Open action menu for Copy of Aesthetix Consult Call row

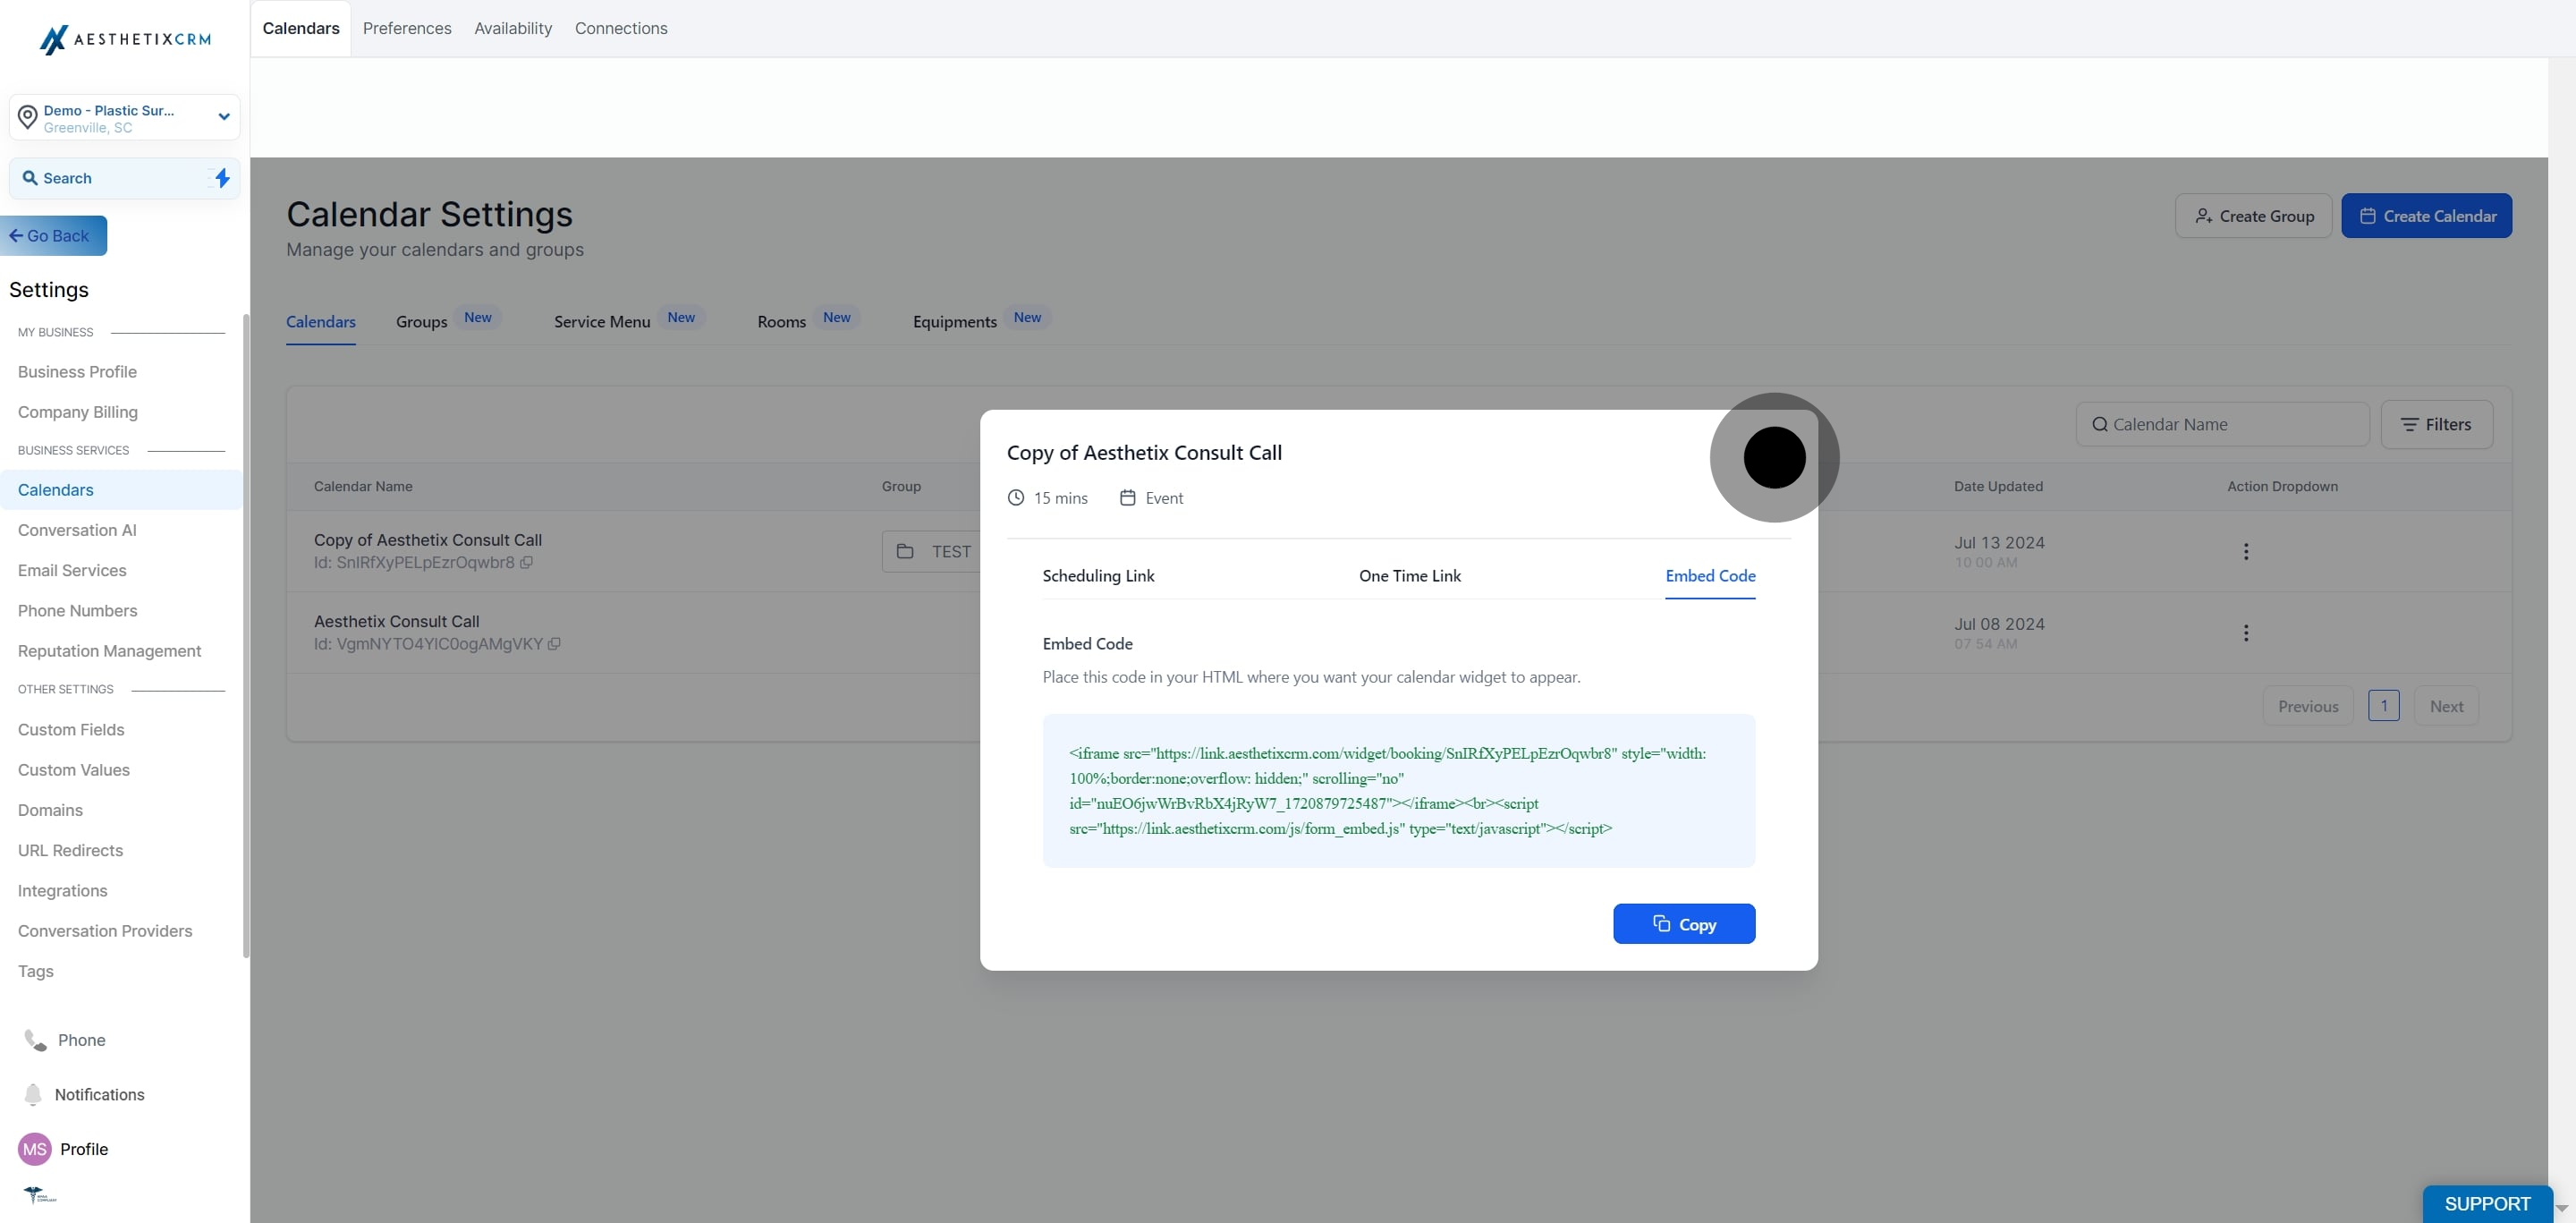(2245, 552)
